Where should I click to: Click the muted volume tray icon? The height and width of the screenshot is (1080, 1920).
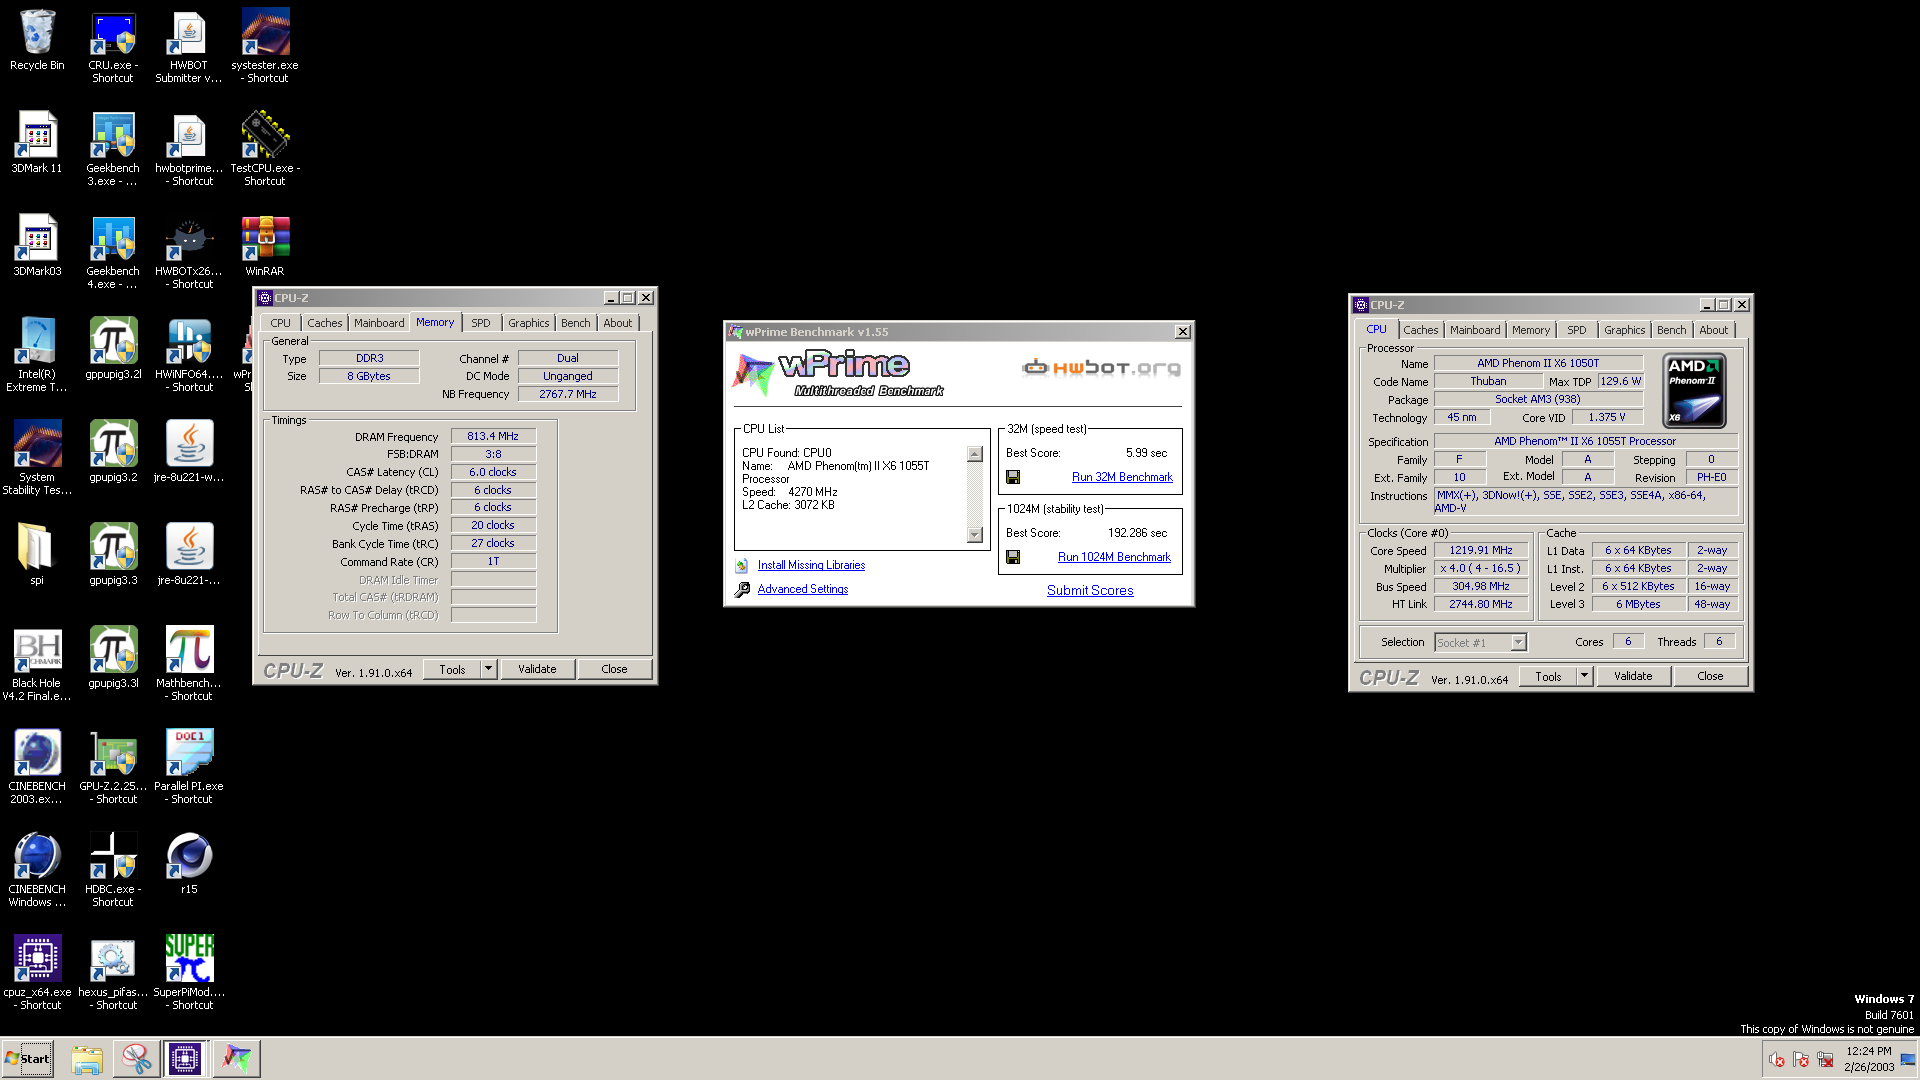pos(1776,1059)
